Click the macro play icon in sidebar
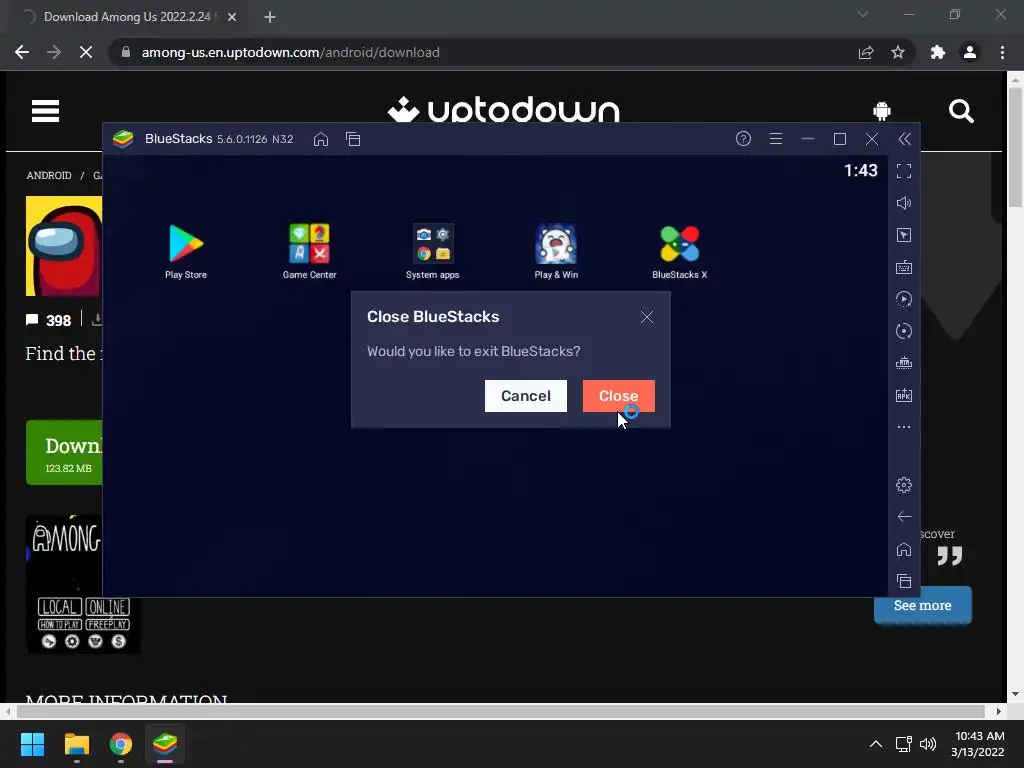This screenshot has width=1024, height=768. coord(904,299)
